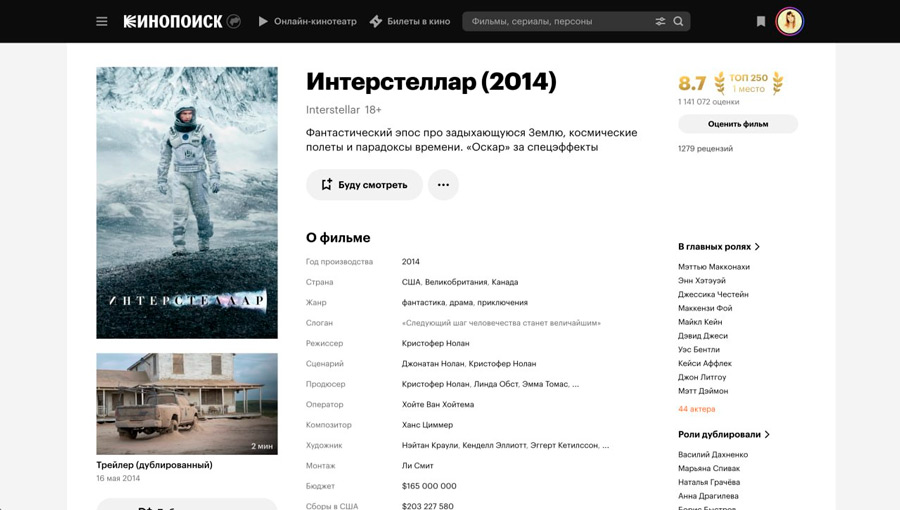
Task: Expand full producers list ellipsis
Action: (x=575, y=384)
